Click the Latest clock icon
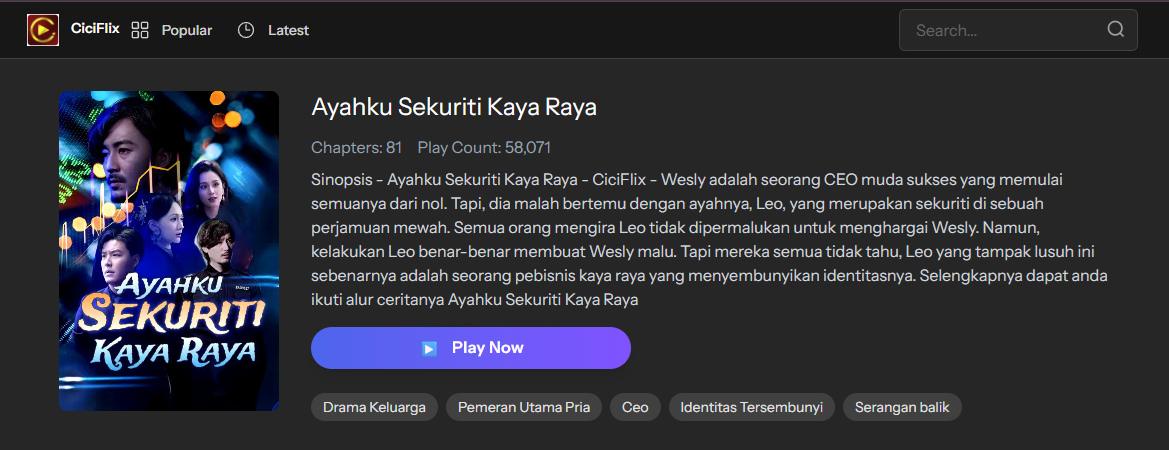1169x450 pixels. tap(246, 30)
